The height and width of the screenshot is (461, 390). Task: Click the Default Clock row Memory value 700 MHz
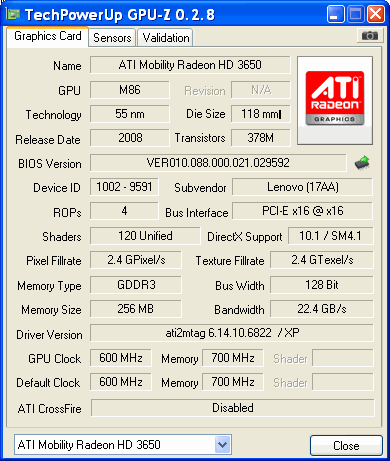[233, 382]
